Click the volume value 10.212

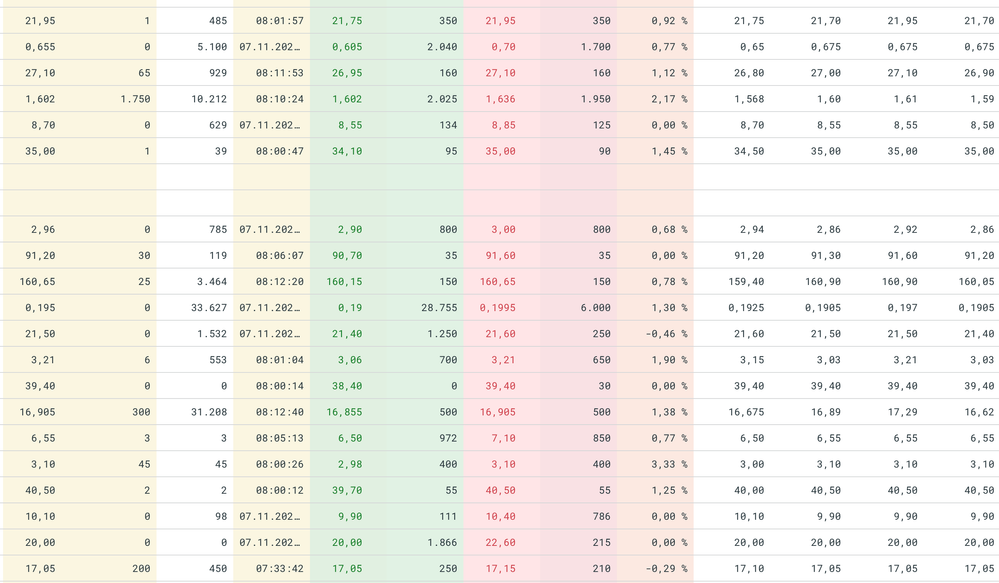(x=209, y=99)
